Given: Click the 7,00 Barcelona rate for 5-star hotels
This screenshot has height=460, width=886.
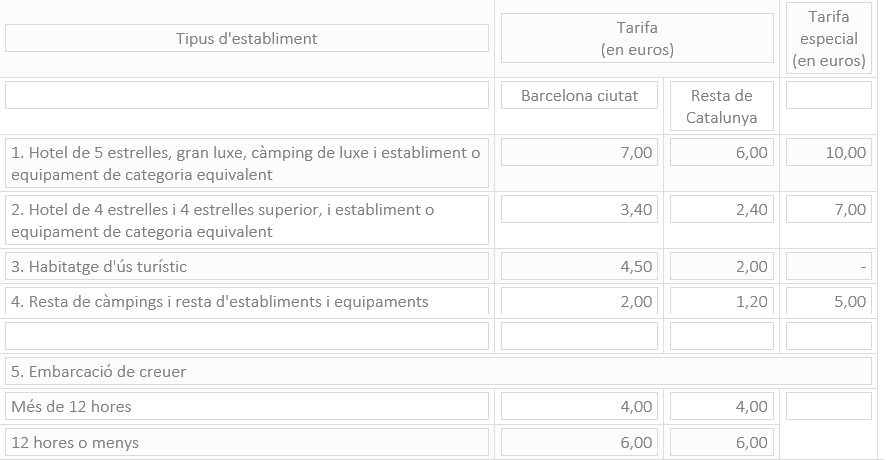Looking at the screenshot, I should (x=579, y=153).
